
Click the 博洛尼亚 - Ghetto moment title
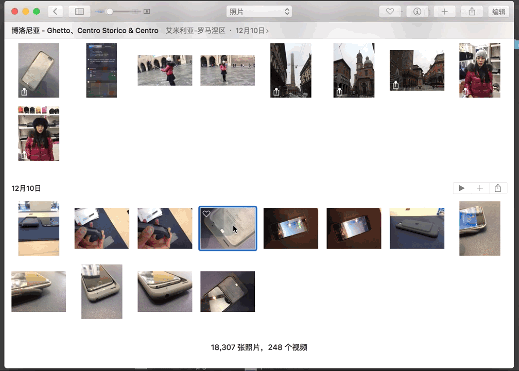[85, 31]
